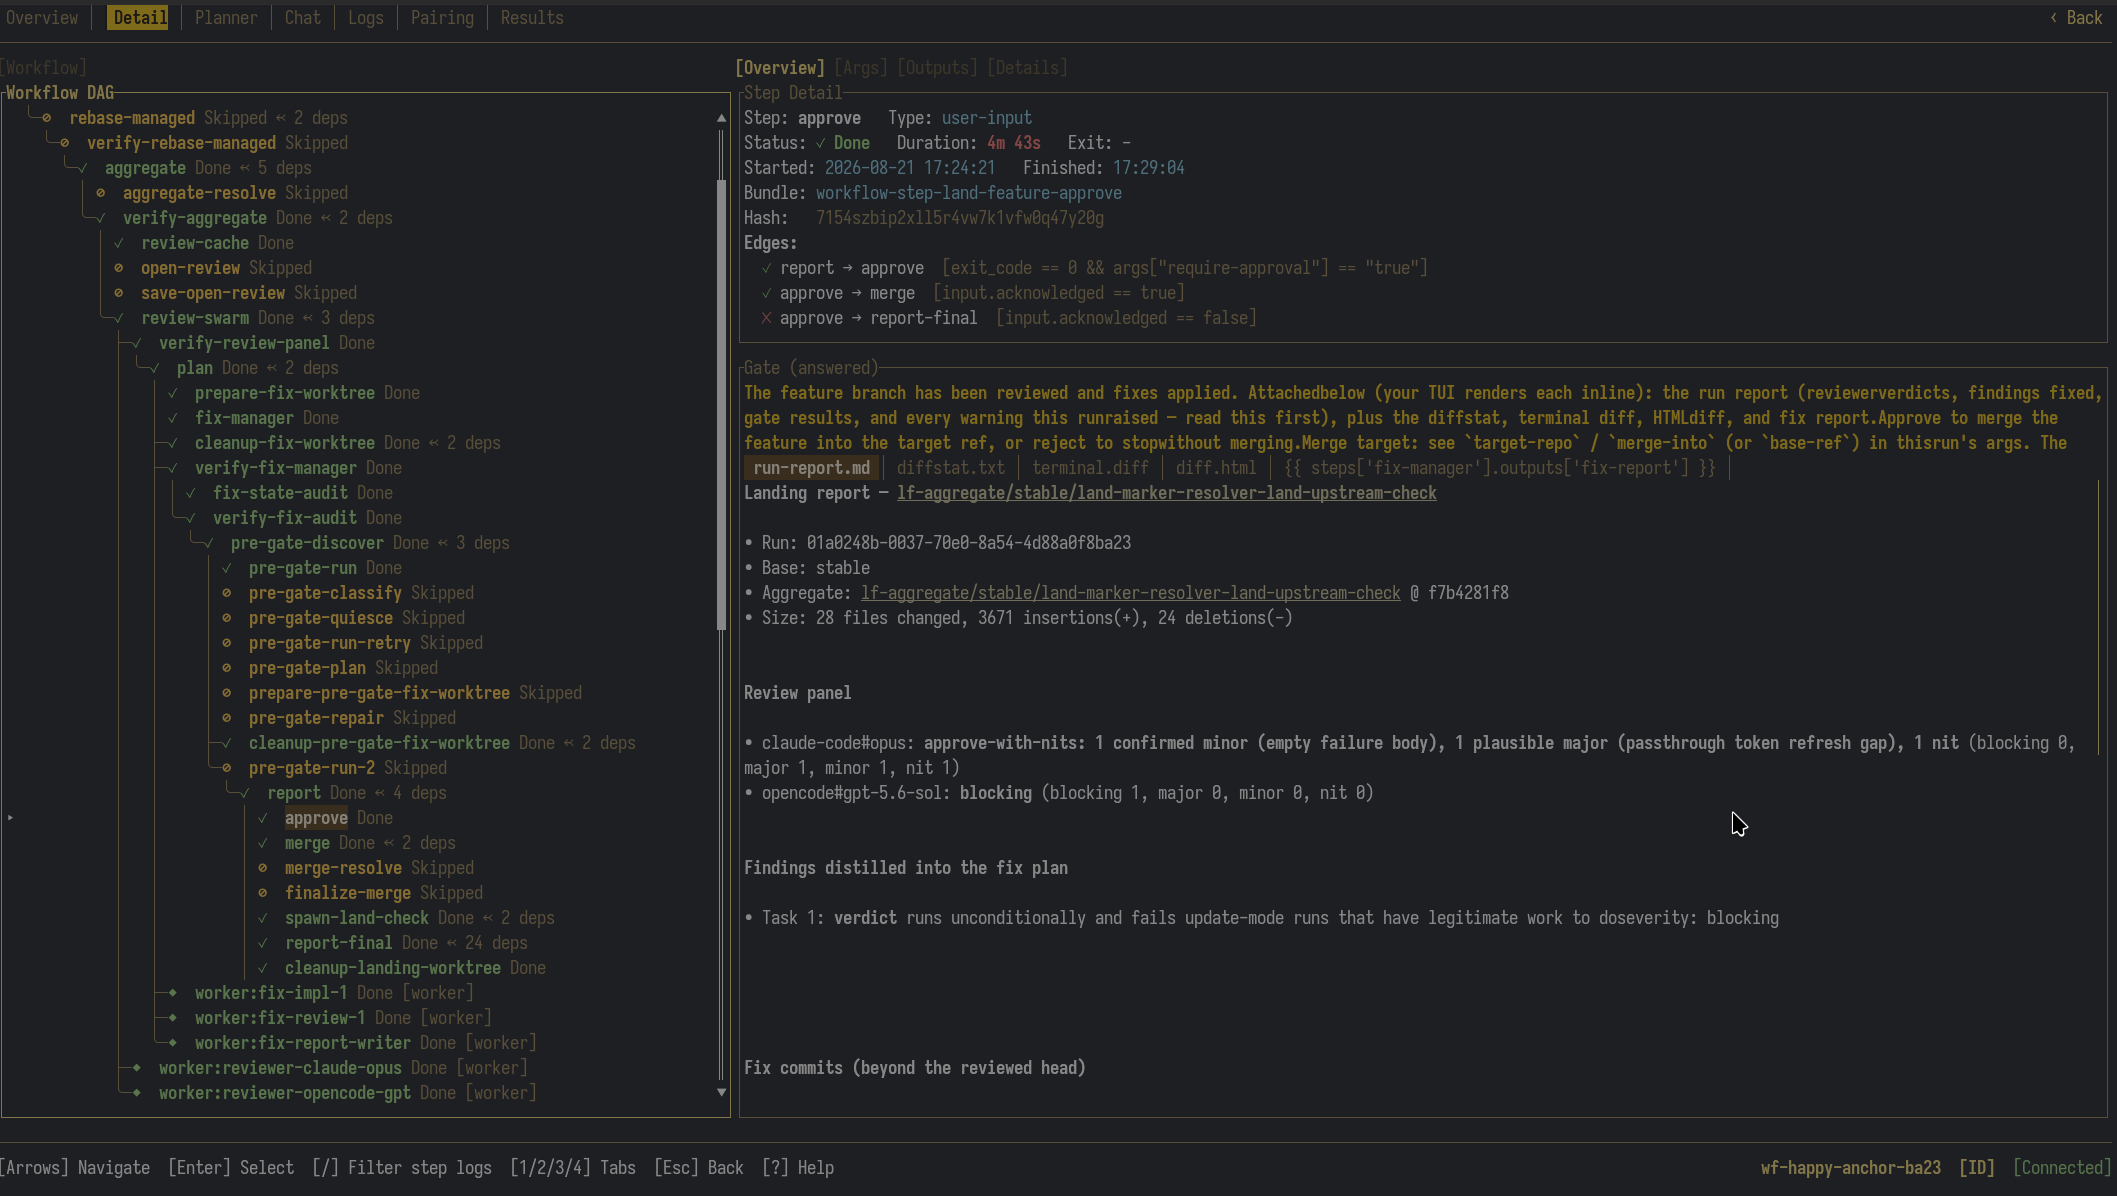
Task: Open the fix-report steps outputs tab
Action: (1500, 468)
